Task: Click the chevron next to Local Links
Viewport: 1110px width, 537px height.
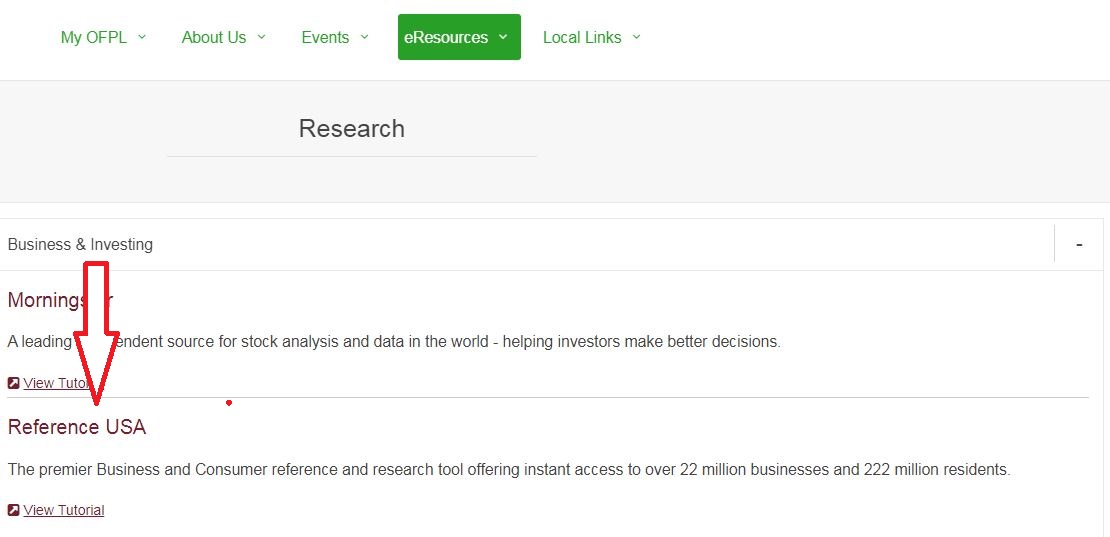Action: 636,37
